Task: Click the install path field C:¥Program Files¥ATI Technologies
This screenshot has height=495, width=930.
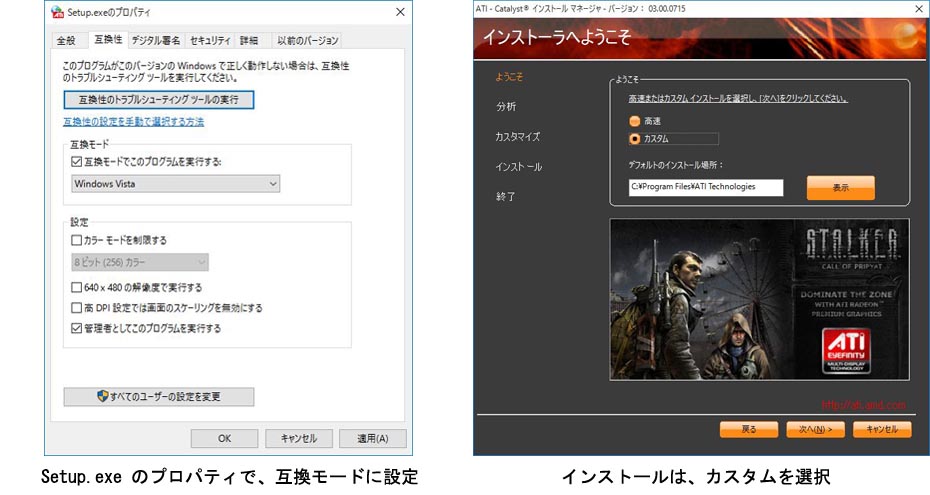Action: click(706, 187)
